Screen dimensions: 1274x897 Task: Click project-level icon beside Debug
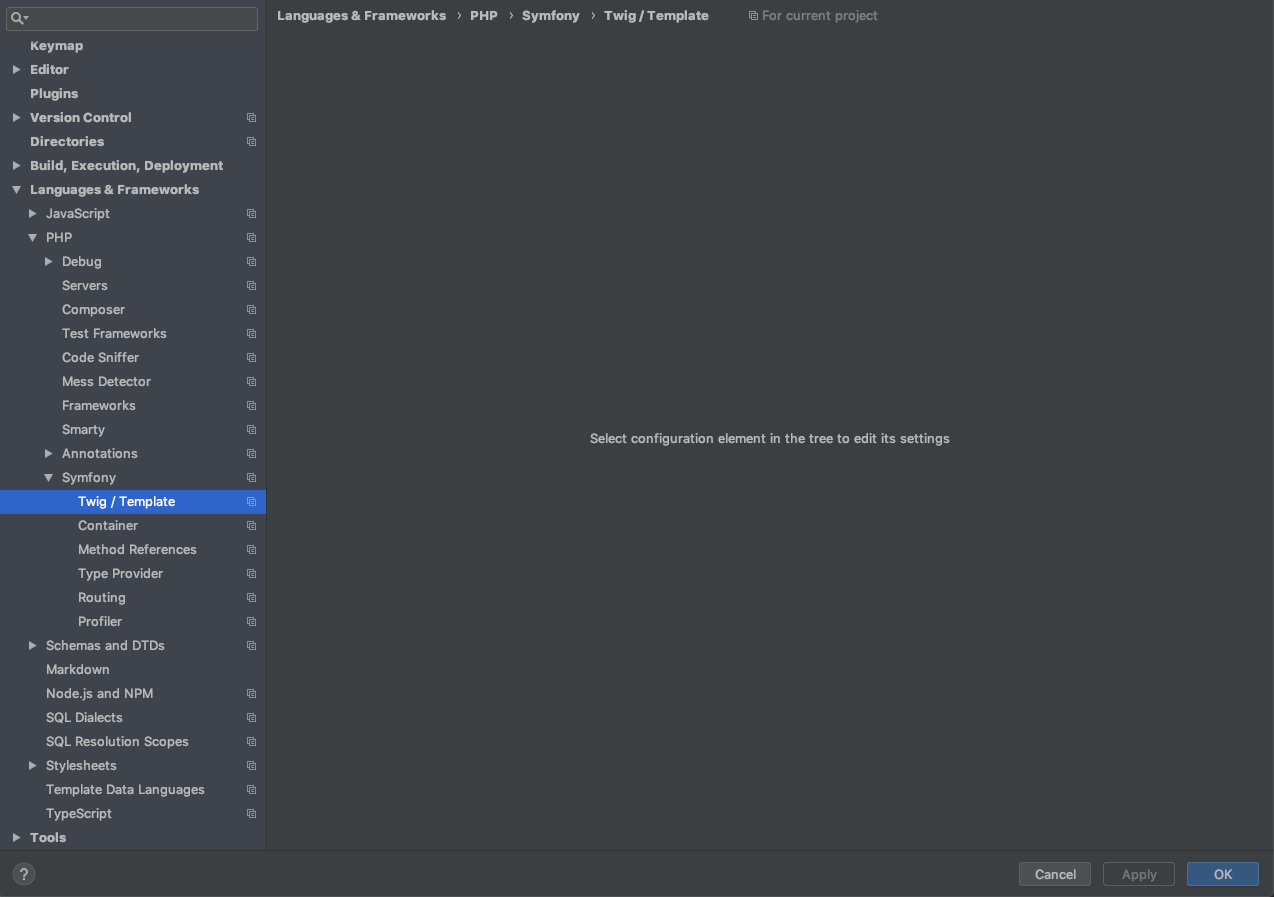pyautogui.click(x=251, y=262)
